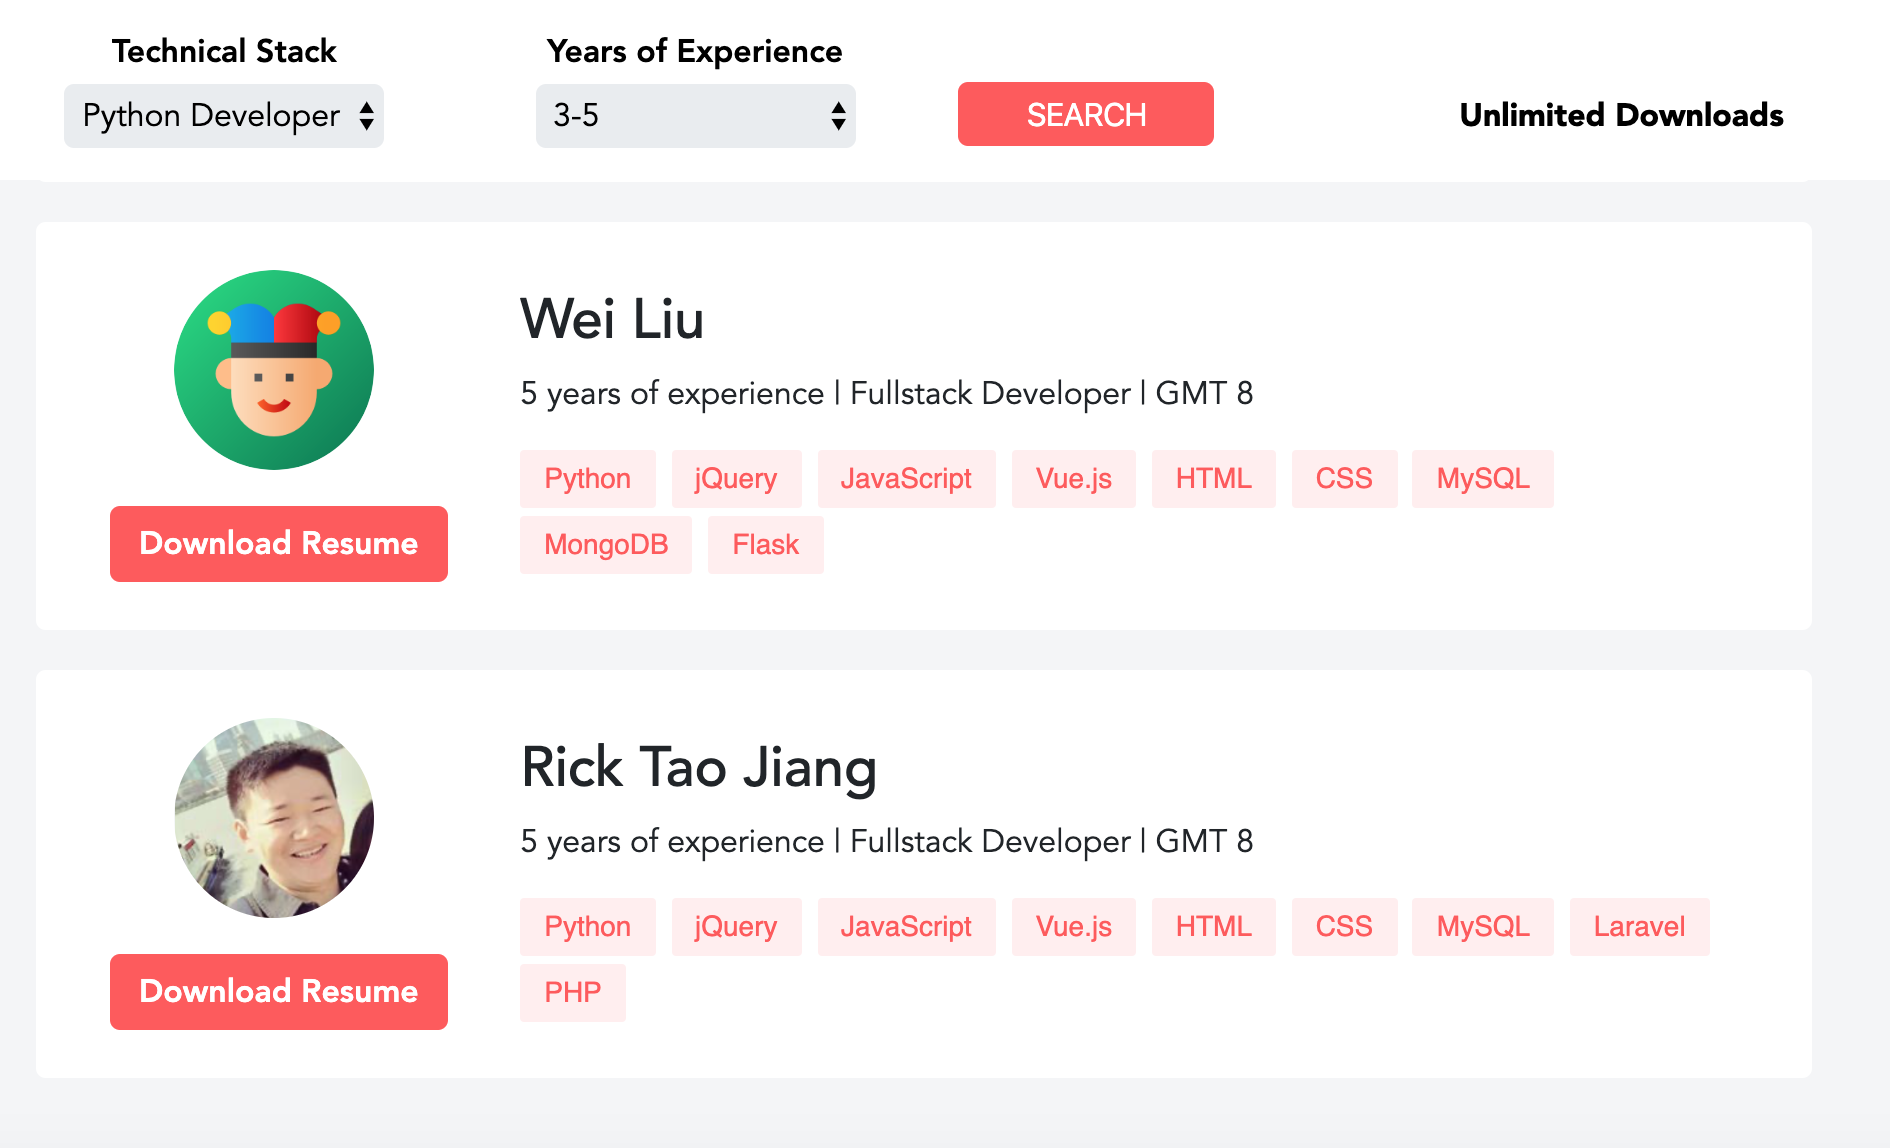Select the Vue.js tag on Wei Liu's card

coord(1074,479)
